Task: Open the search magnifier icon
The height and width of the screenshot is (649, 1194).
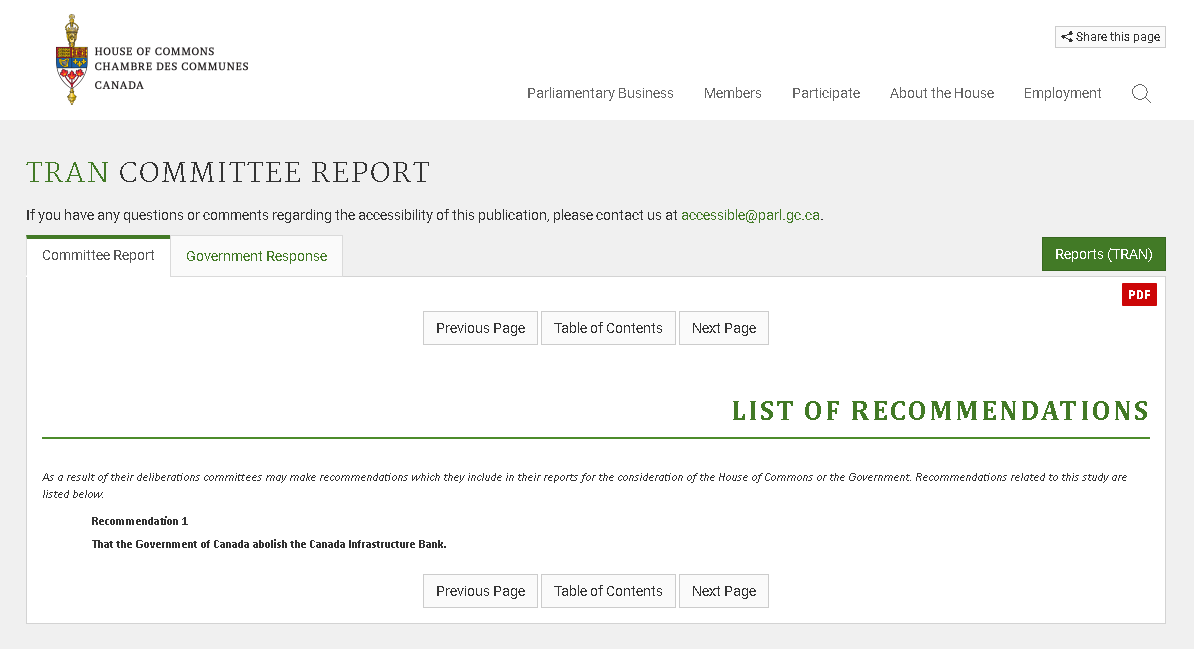Action: [x=1141, y=94]
